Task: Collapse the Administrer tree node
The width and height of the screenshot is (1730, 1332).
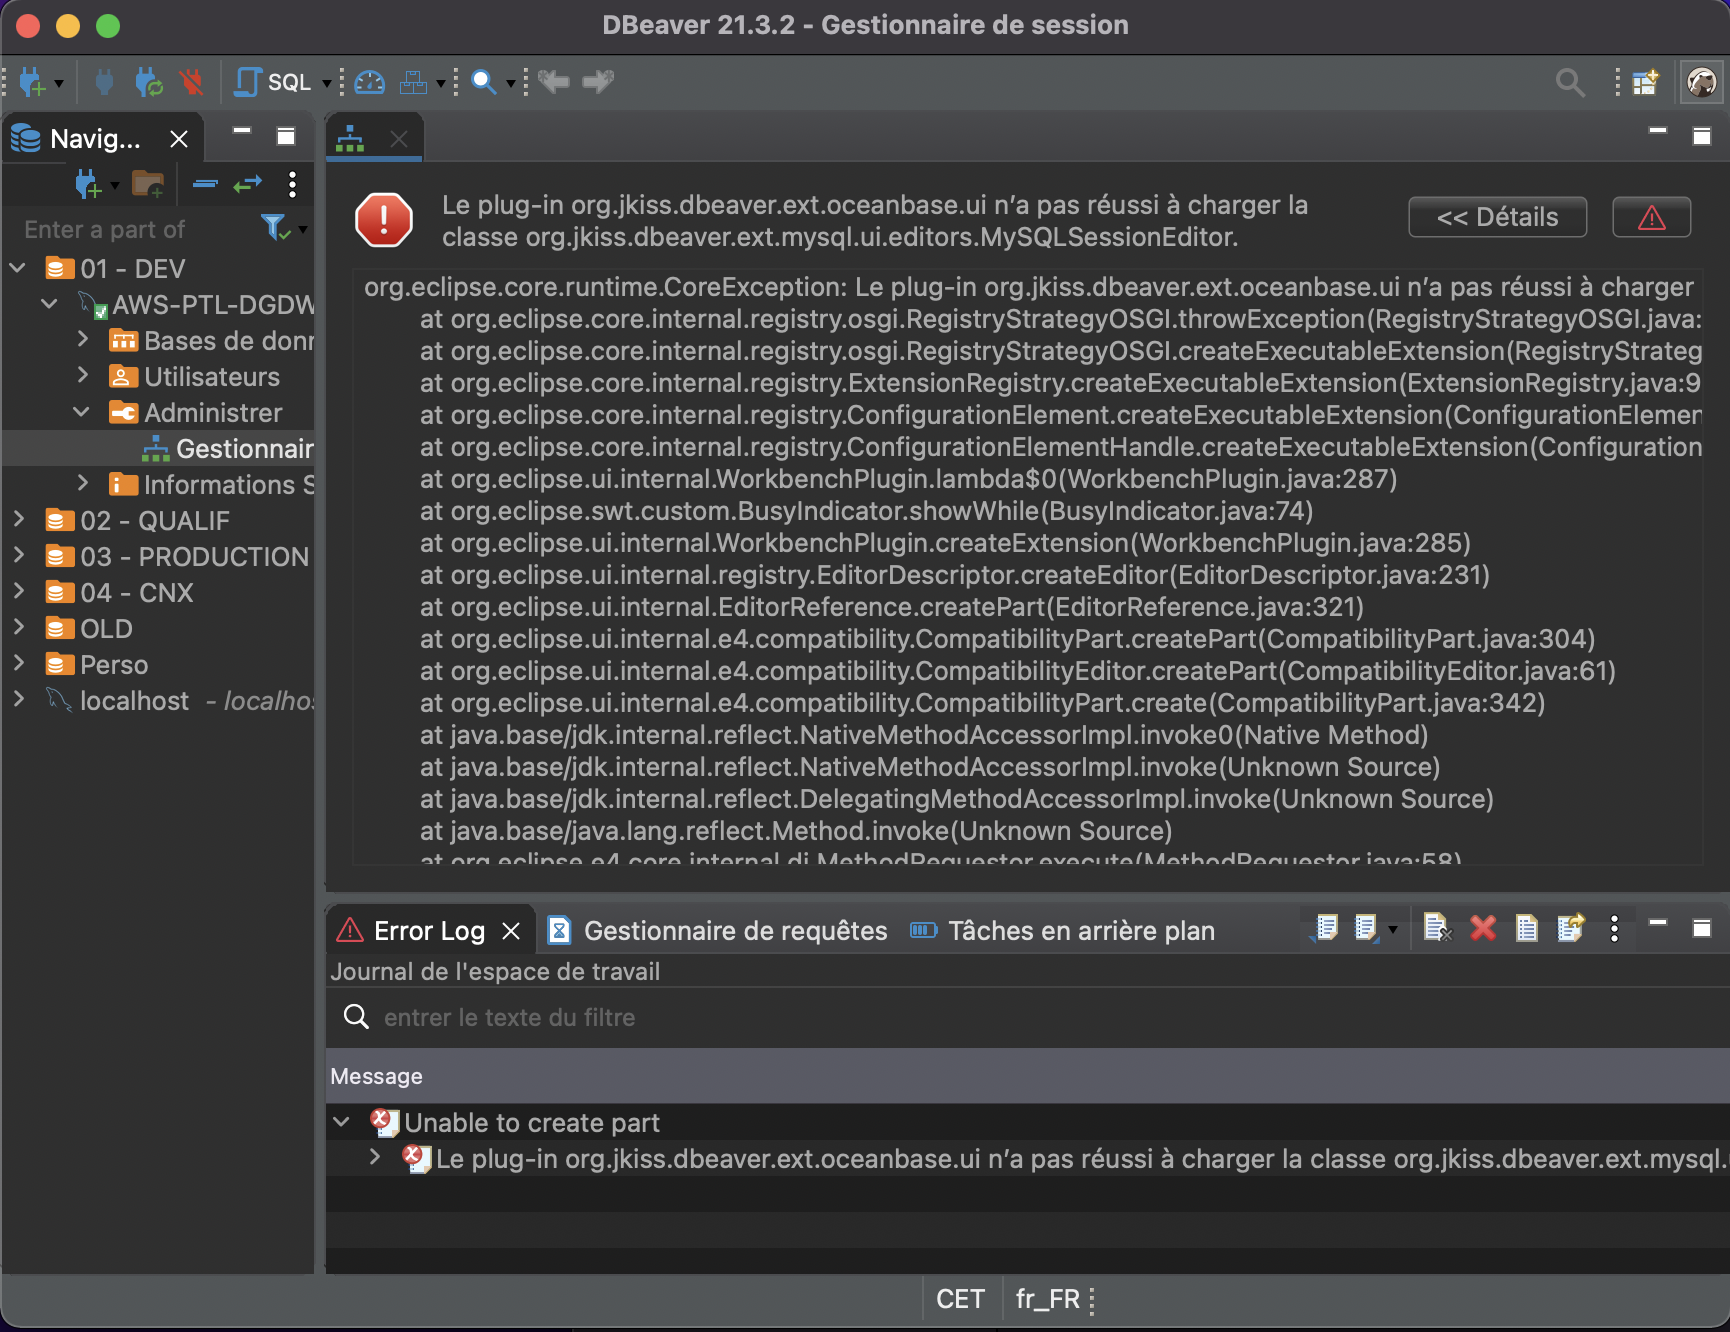Action: point(81,412)
